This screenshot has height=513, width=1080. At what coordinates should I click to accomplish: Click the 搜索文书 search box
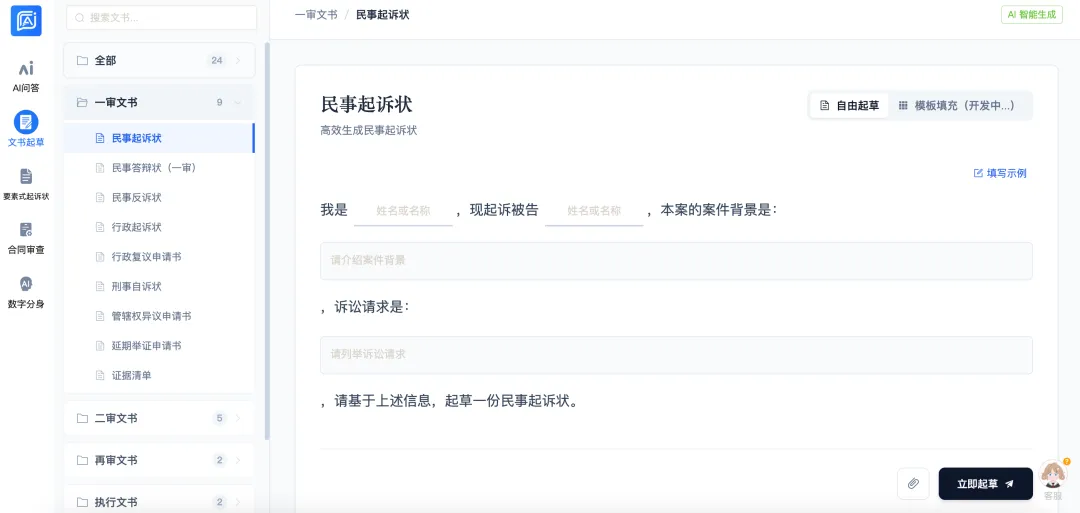[x=162, y=17]
